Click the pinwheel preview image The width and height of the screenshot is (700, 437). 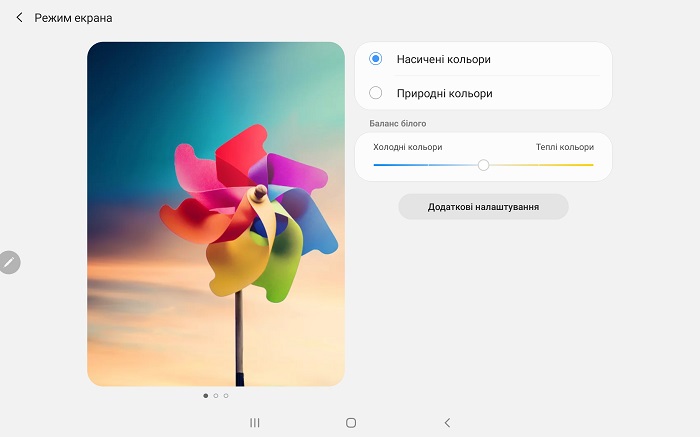[216, 214]
